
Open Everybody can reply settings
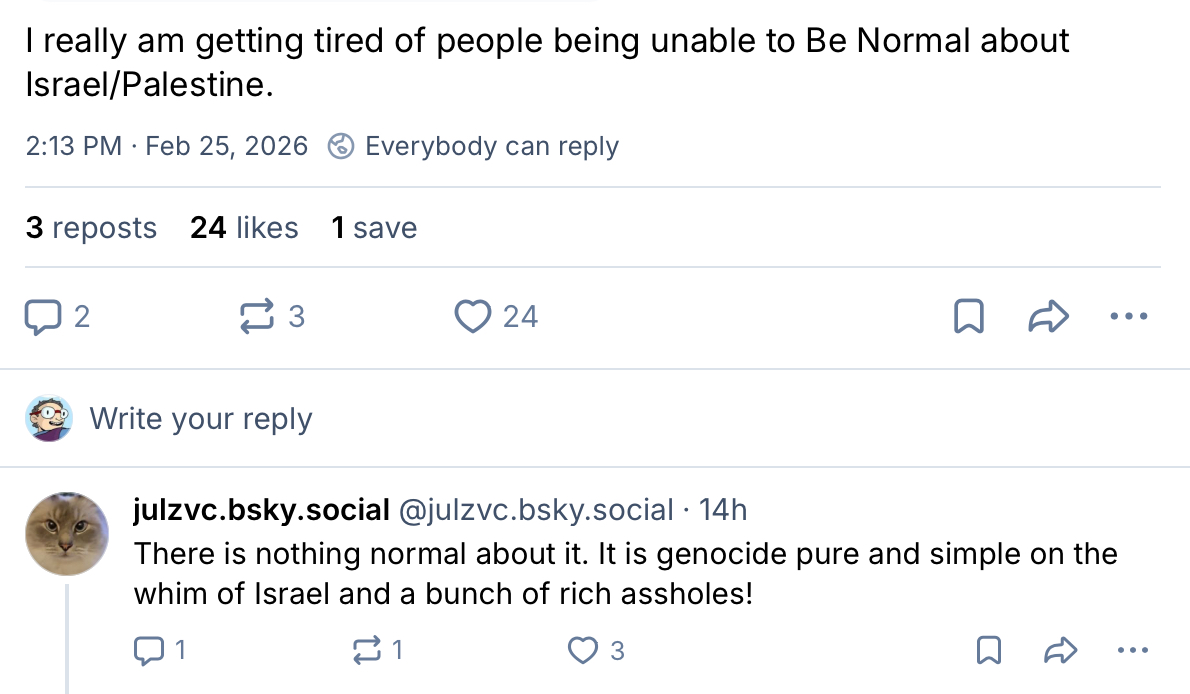coord(491,147)
